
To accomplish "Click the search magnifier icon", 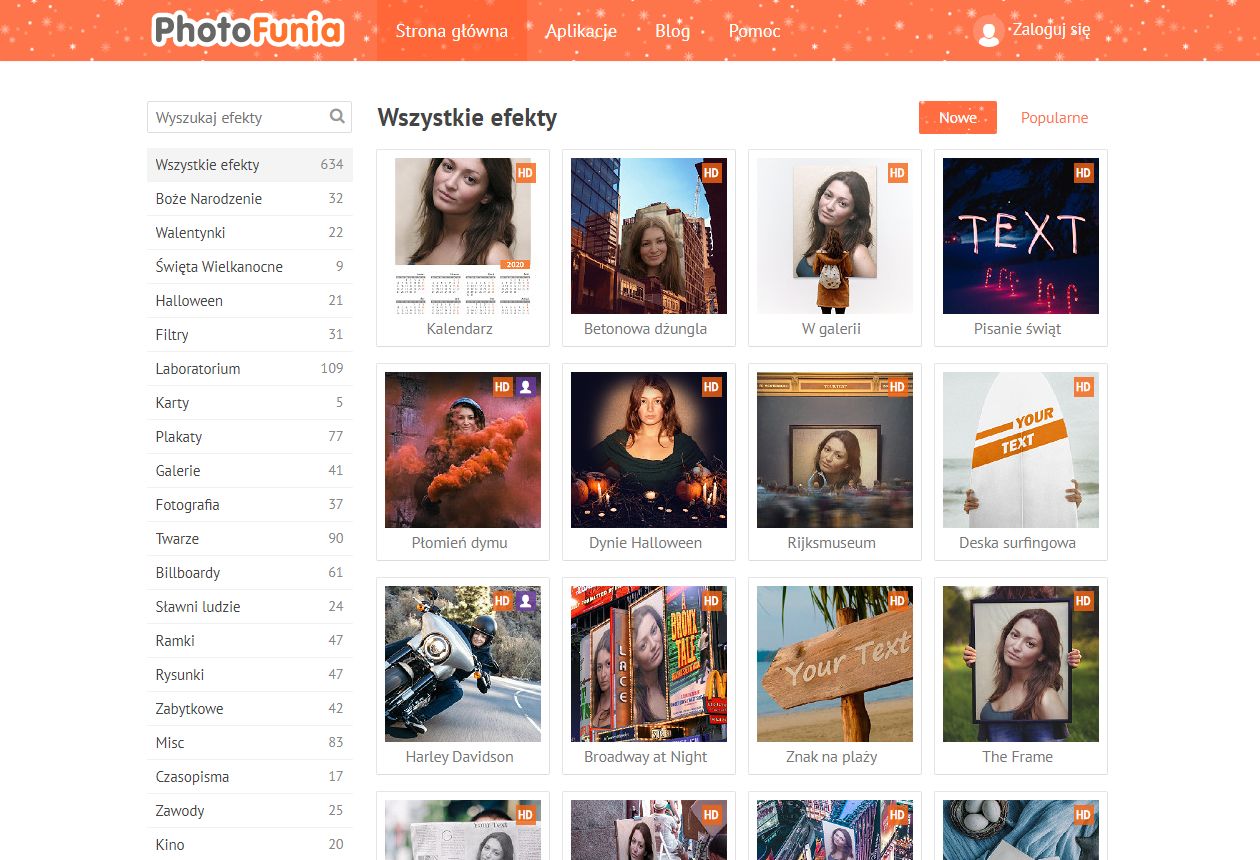I will pyautogui.click(x=337, y=116).
